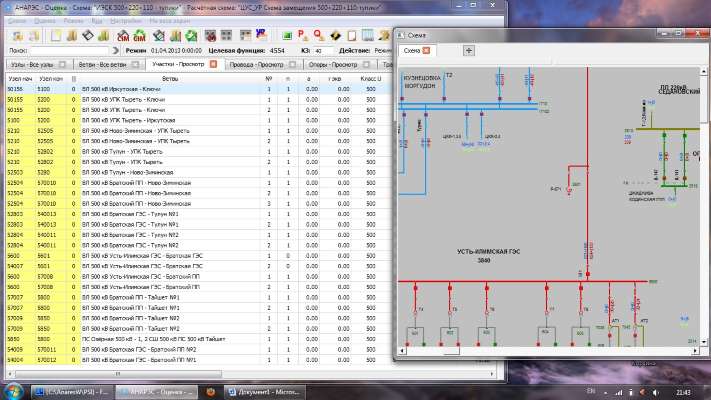711x400 pixels.
Task: Click the green CIM toolbar icon
Action: coord(140,35)
